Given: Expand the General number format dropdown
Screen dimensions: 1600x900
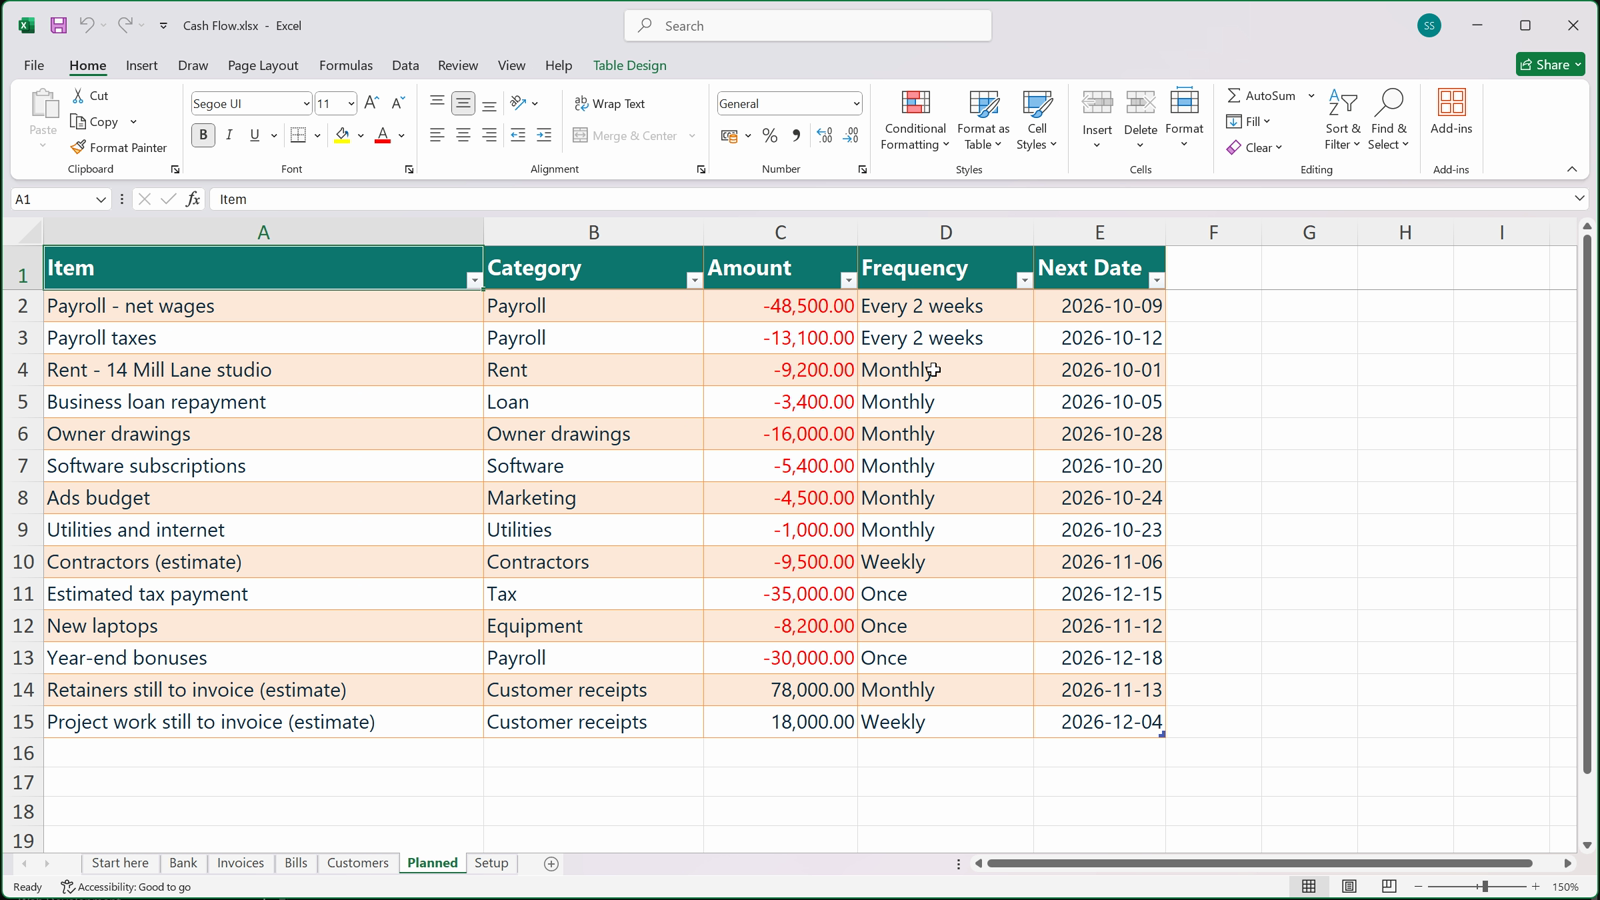Looking at the screenshot, I should pyautogui.click(x=856, y=103).
